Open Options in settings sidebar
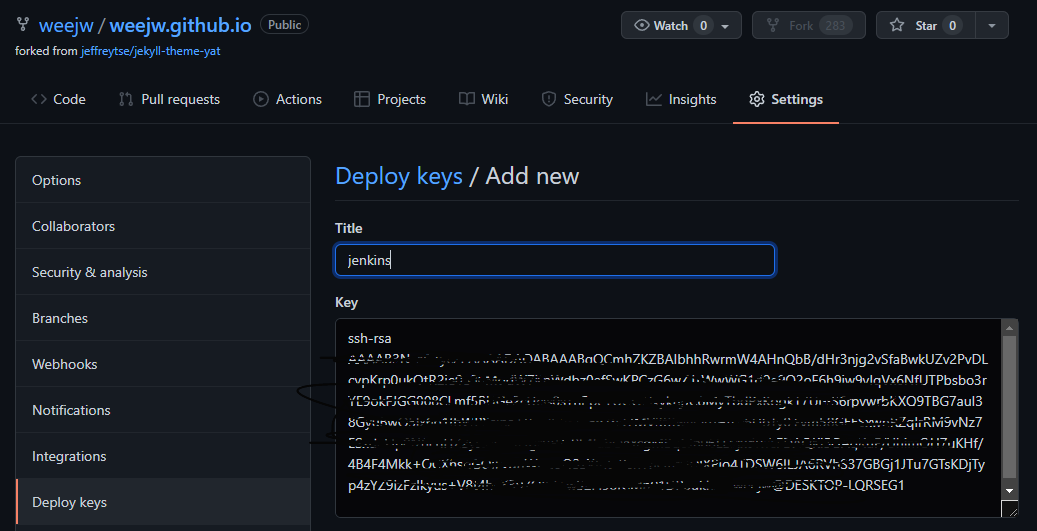 click(163, 180)
